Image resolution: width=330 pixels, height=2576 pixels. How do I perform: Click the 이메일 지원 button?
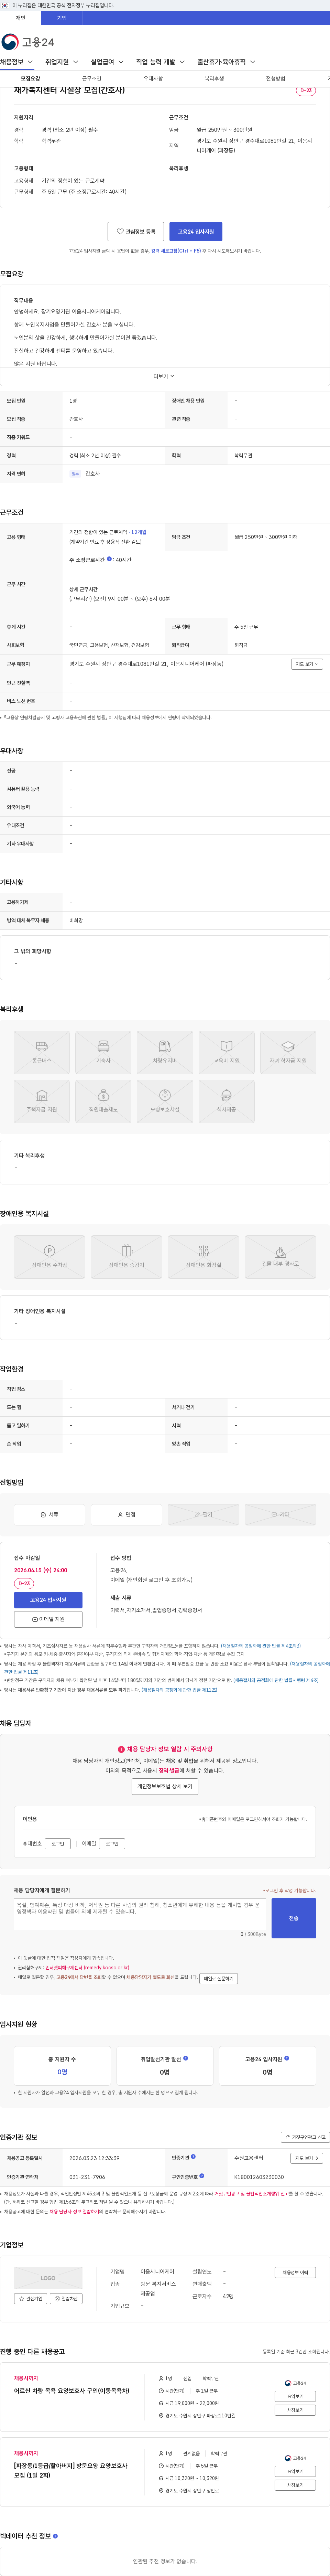[48, 1619]
